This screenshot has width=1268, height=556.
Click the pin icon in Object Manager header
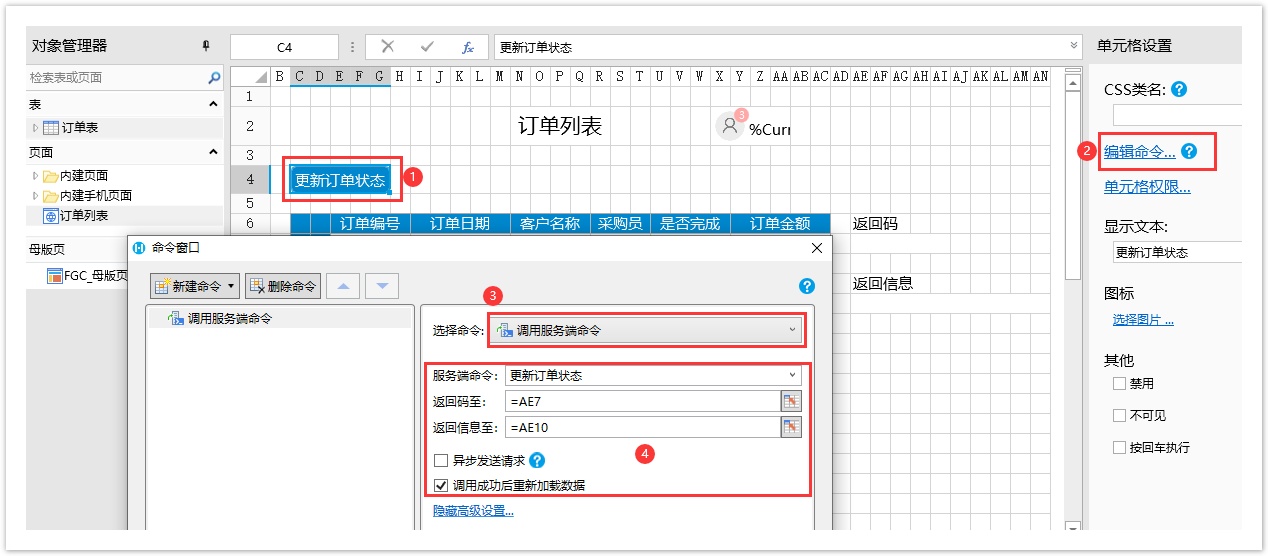pos(206,46)
